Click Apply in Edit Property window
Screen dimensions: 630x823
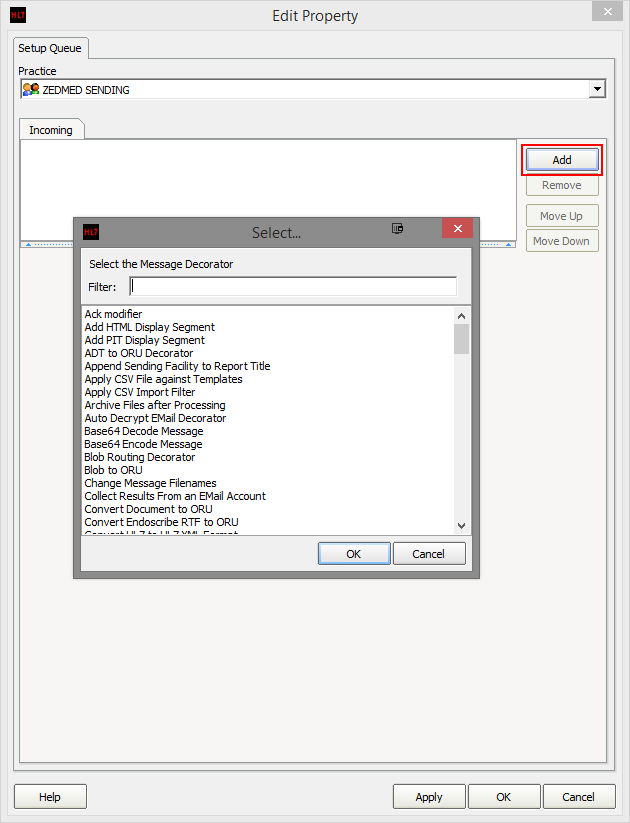pyautogui.click(x=429, y=797)
